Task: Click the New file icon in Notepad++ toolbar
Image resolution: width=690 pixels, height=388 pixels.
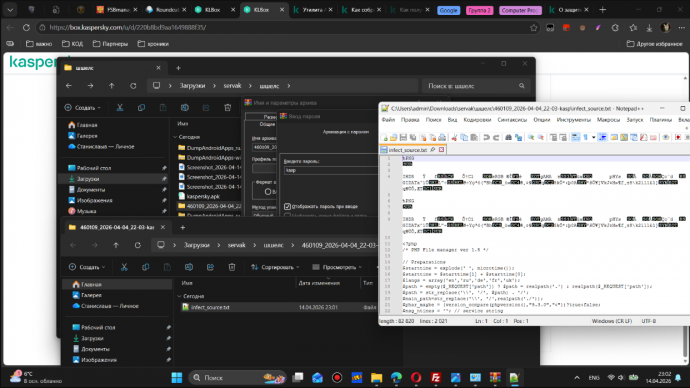Action: click(x=385, y=138)
